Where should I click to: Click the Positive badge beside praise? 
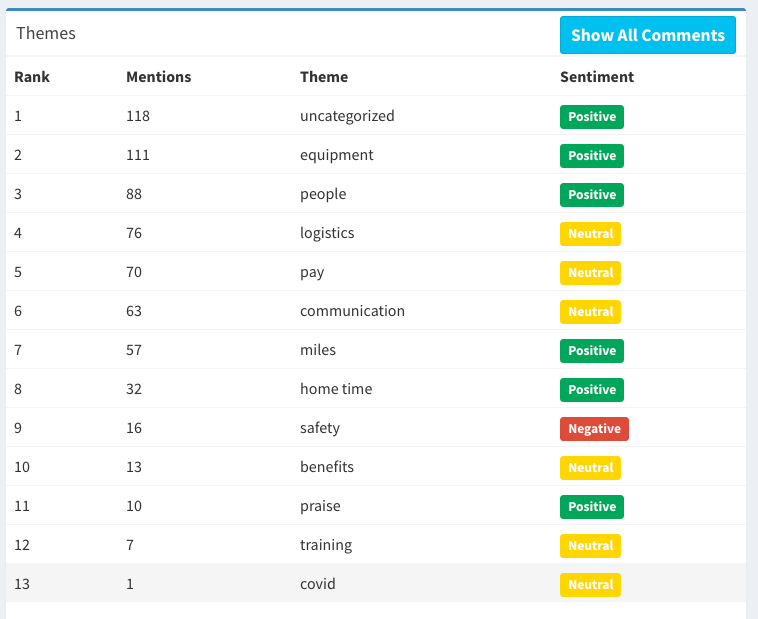tap(591, 507)
